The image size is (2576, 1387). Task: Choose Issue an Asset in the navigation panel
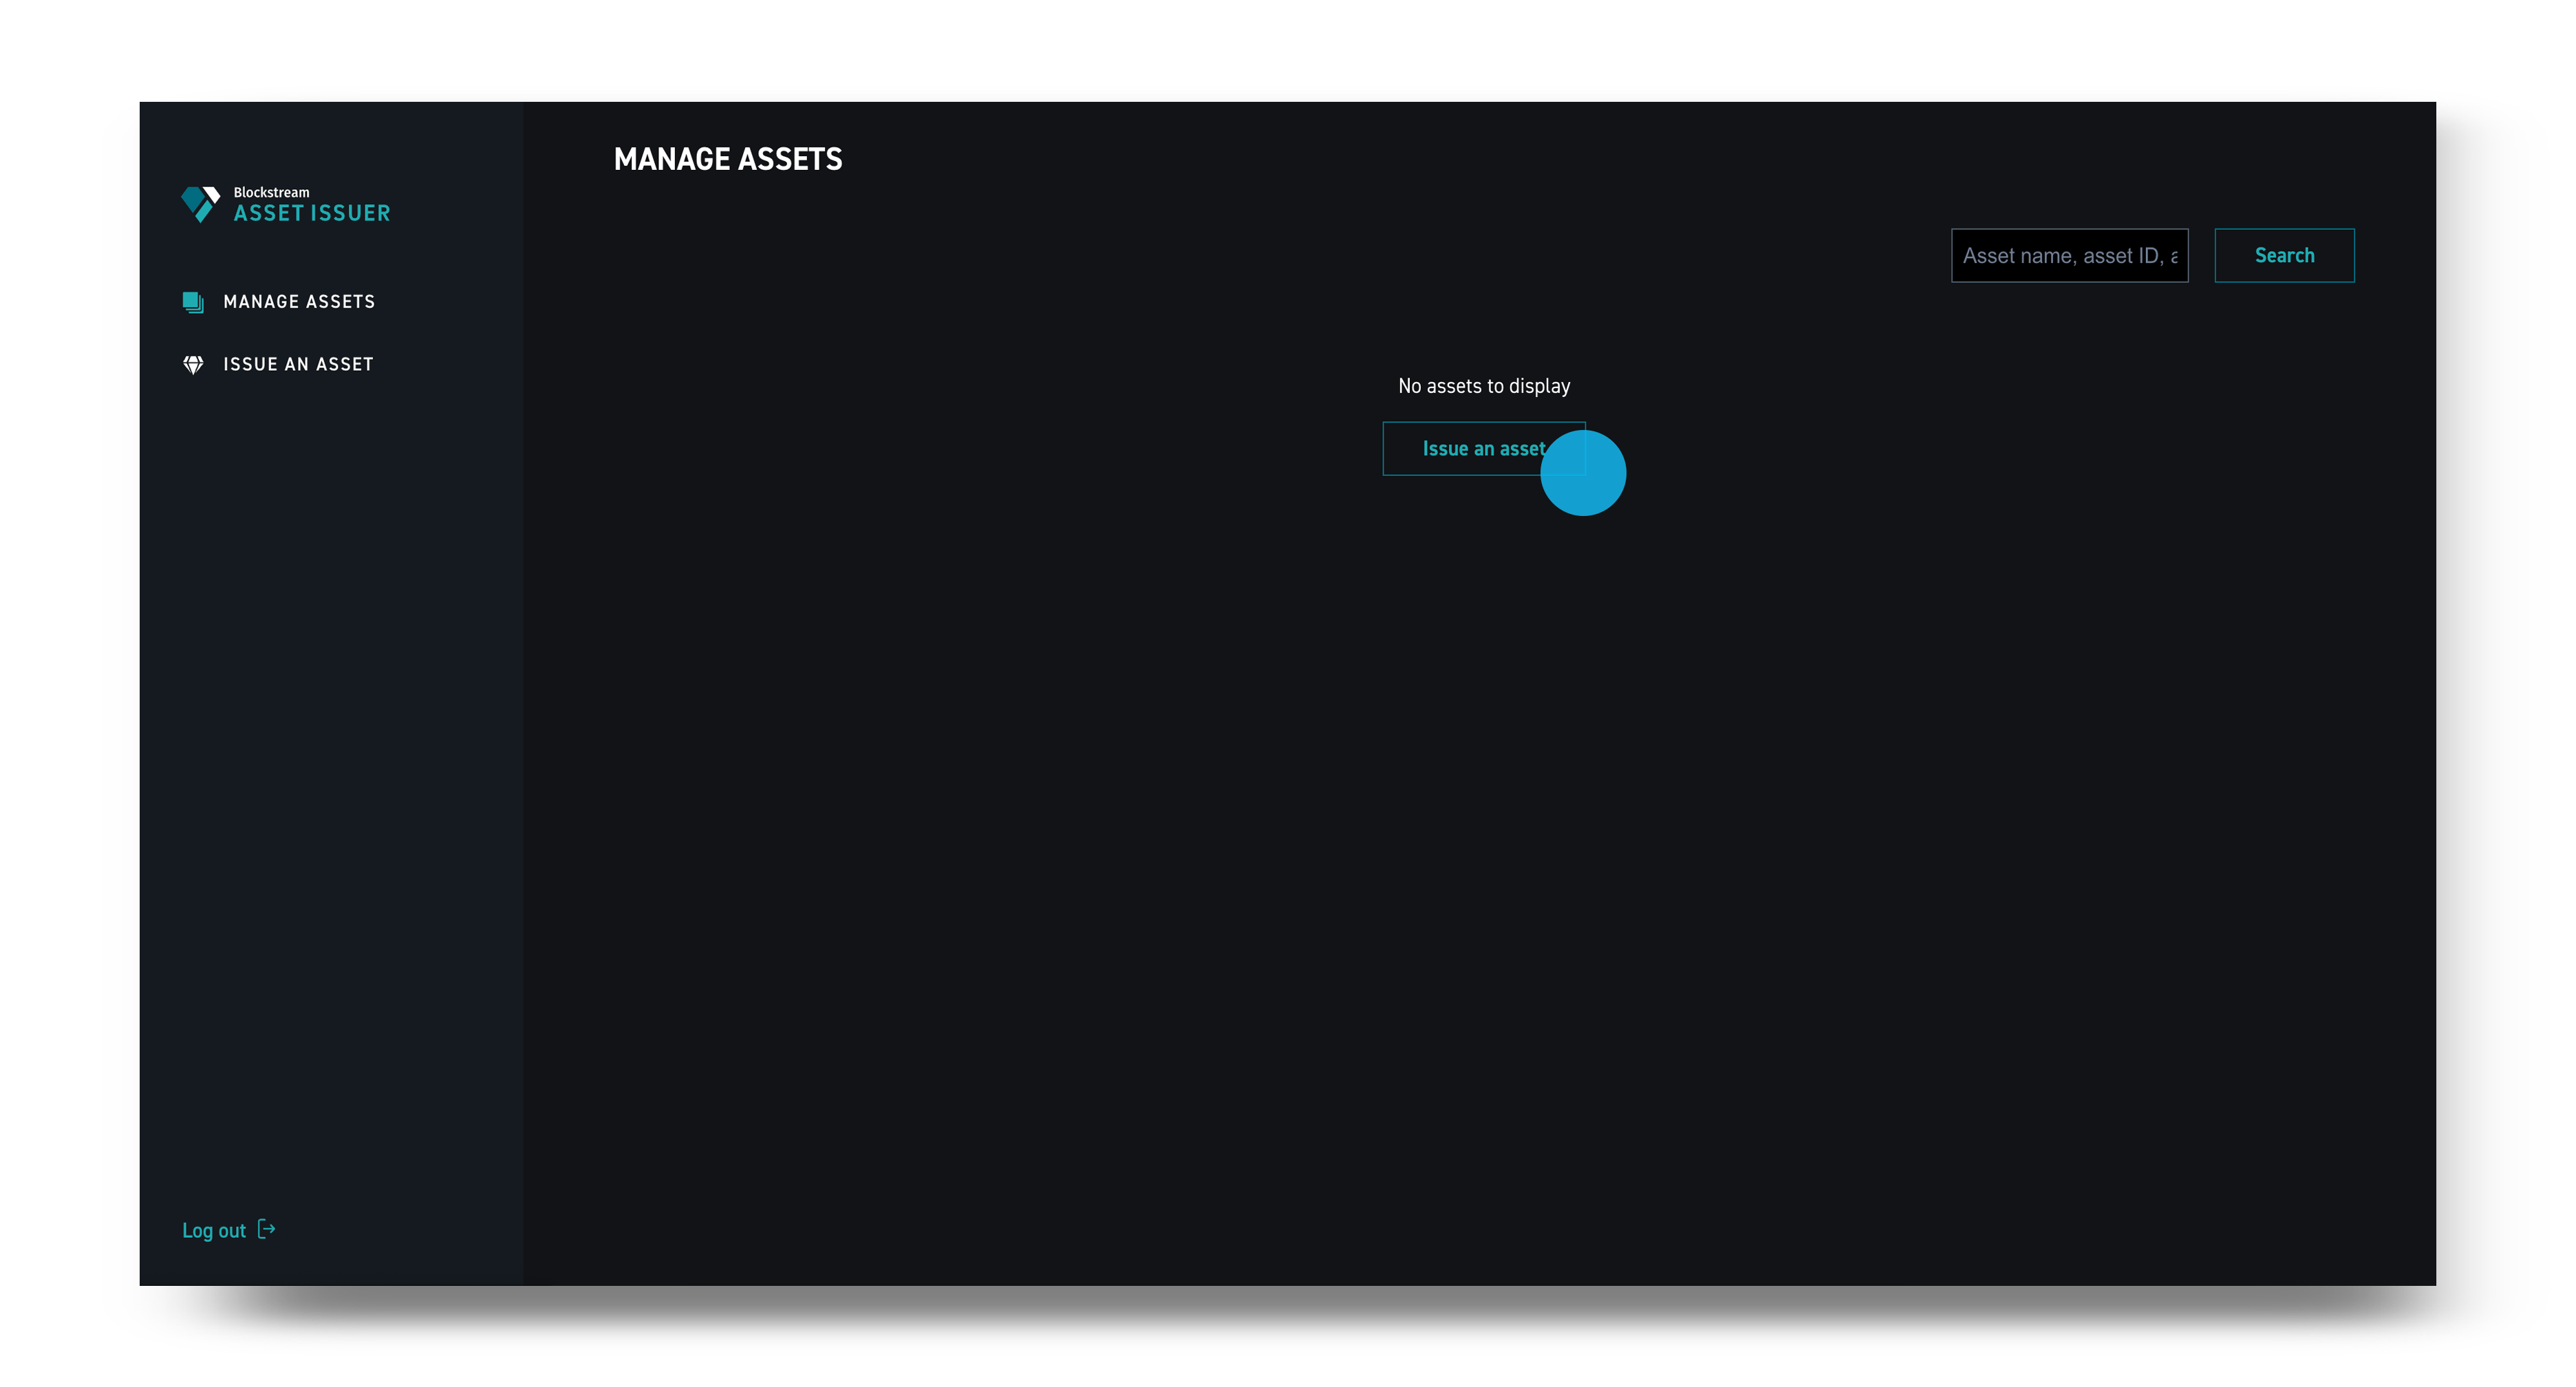coord(297,364)
